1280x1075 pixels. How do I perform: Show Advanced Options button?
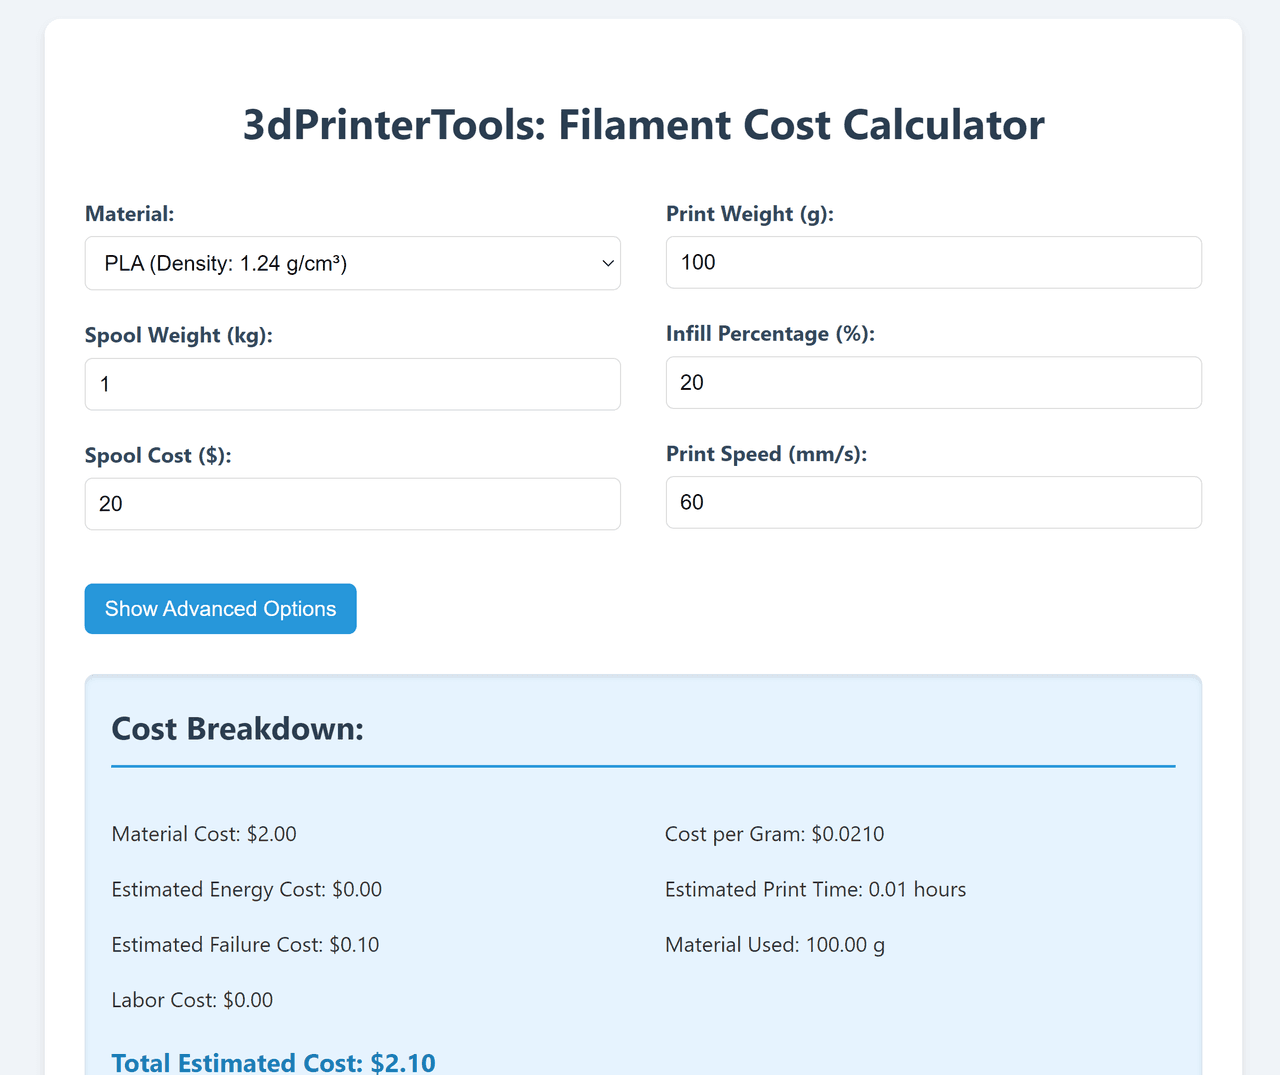(220, 609)
